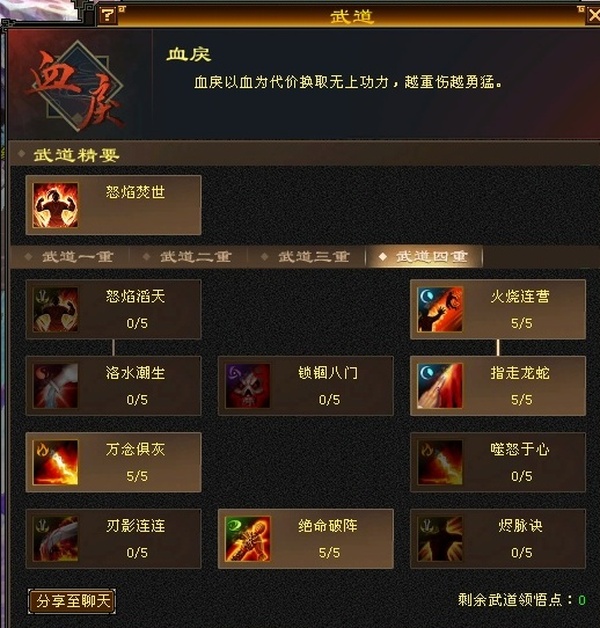This screenshot has width=600, height=628.
Task: Select the 刃影连连 skill icon
Action: coord(55,539)
